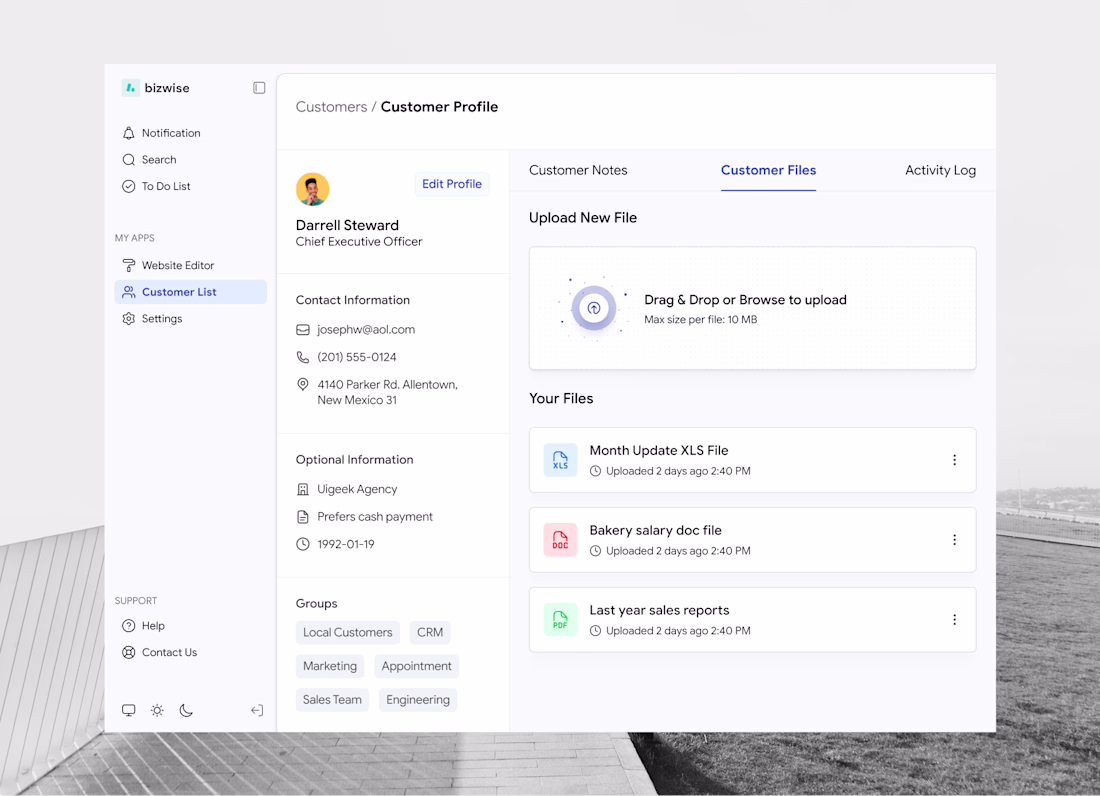Open options menu for Last year sales reports
The image size is (1100, 796).
[x=954, y=620]
